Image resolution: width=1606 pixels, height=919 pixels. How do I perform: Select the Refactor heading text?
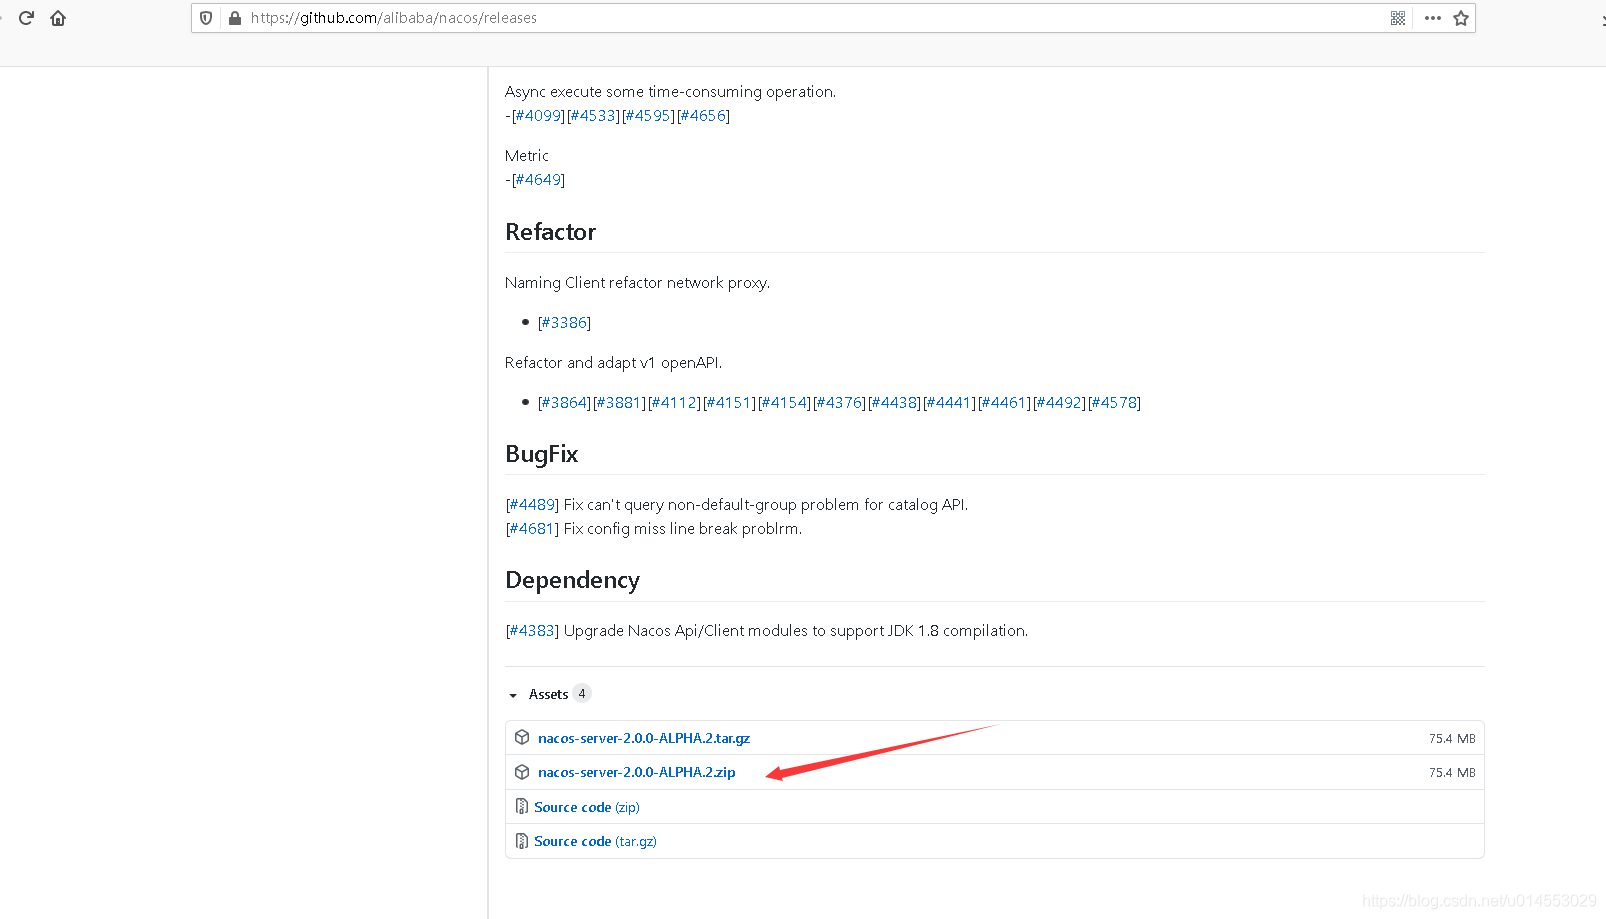[550, 232]
